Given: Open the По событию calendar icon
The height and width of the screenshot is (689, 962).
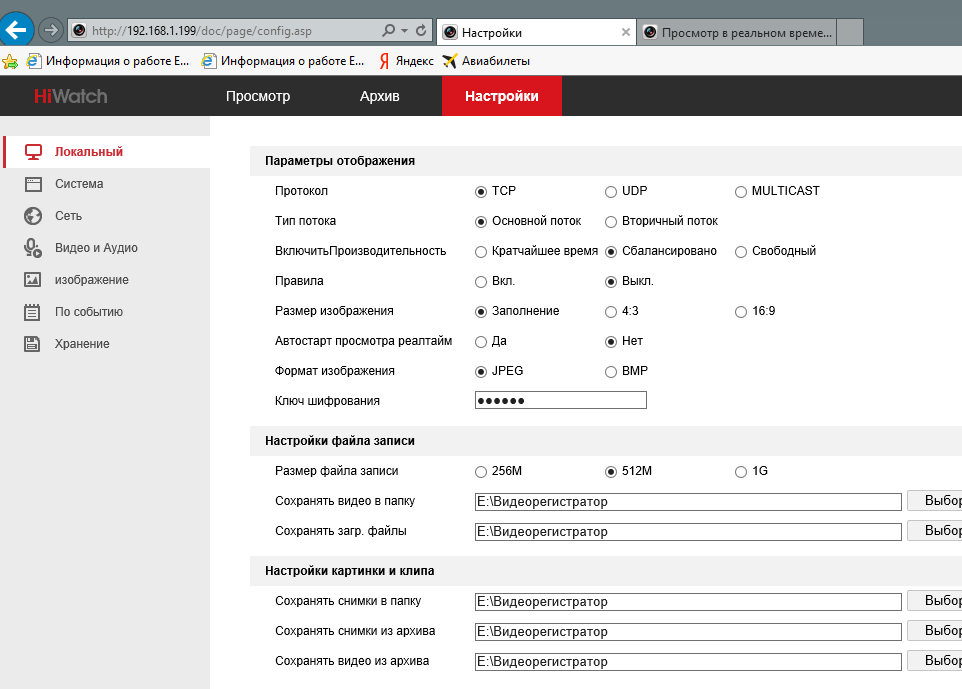Looking at the screenshot, I should (x=33, y=312).
